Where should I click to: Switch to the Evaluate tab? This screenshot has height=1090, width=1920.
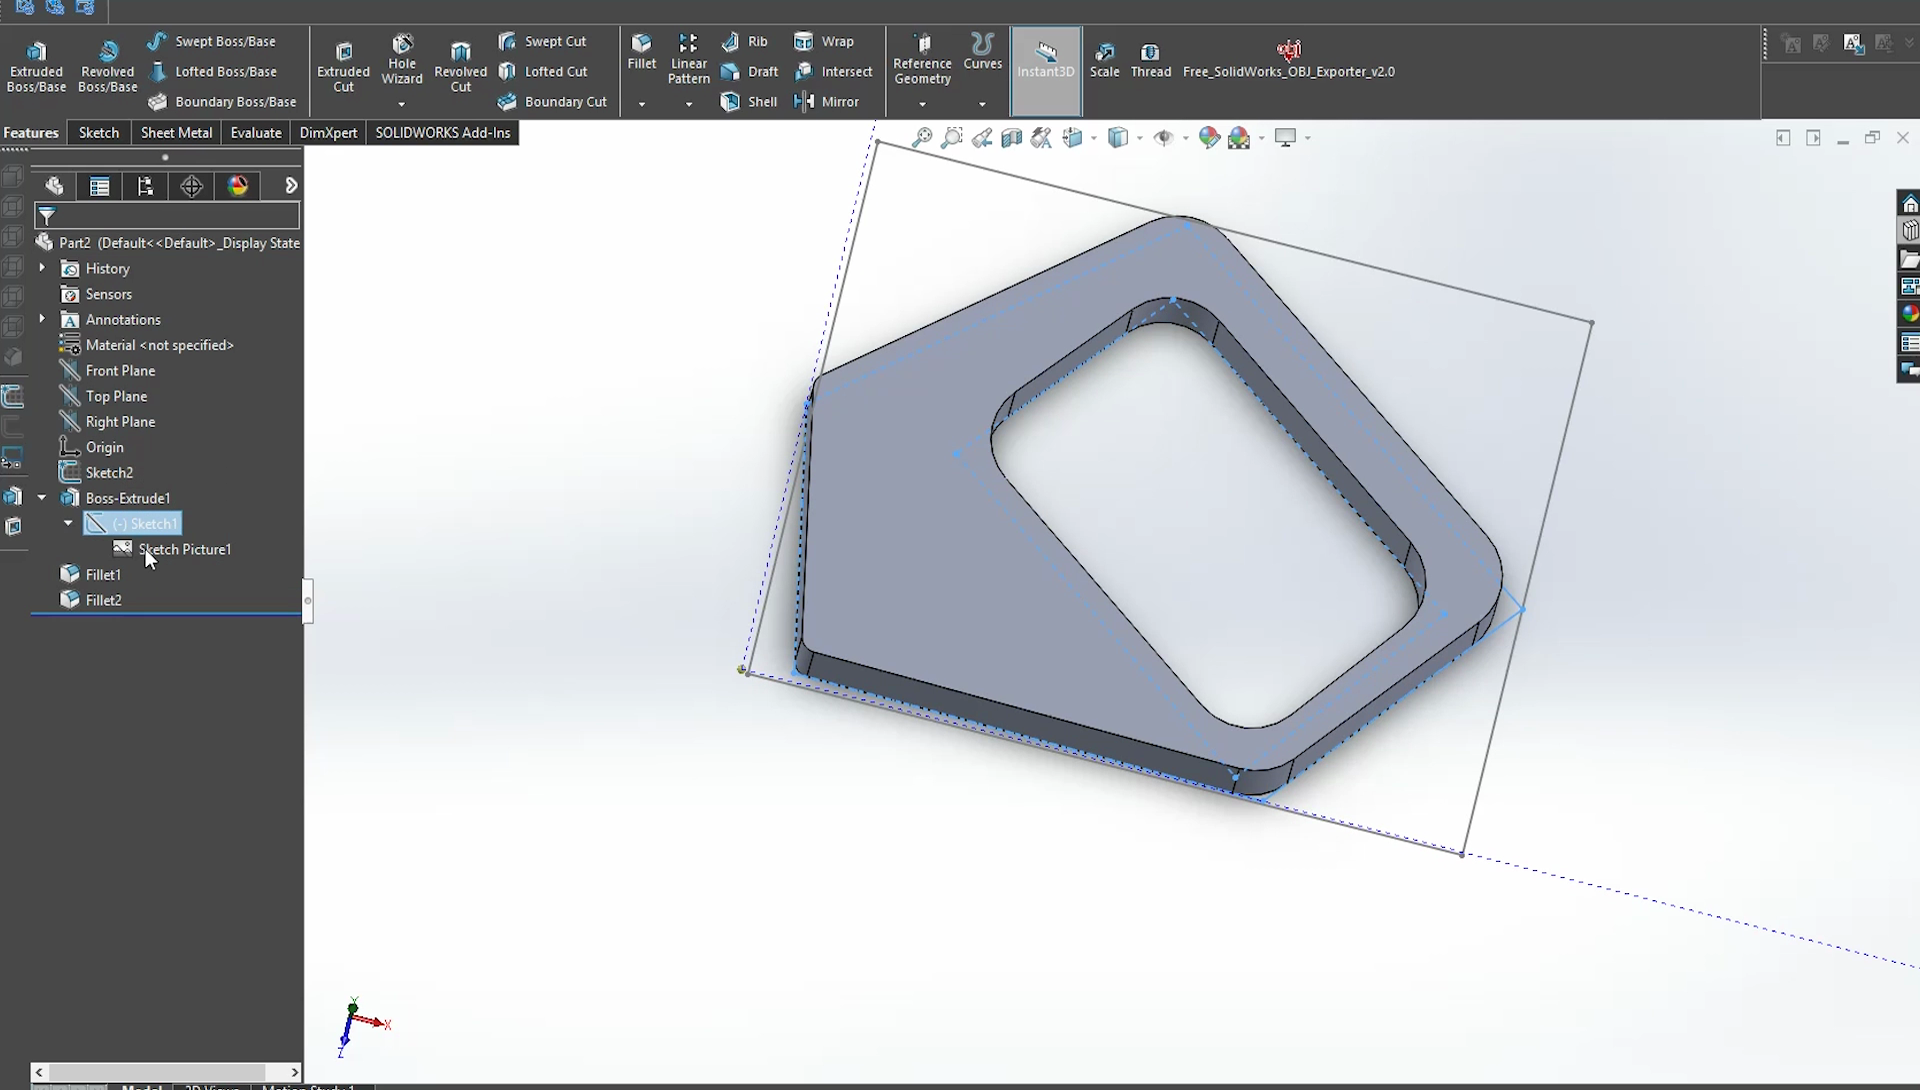(256, 132)
